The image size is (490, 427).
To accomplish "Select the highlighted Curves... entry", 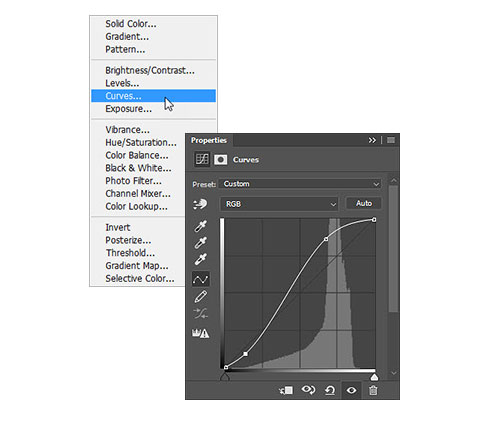I will pyautogui.click(x=153, y=96).
